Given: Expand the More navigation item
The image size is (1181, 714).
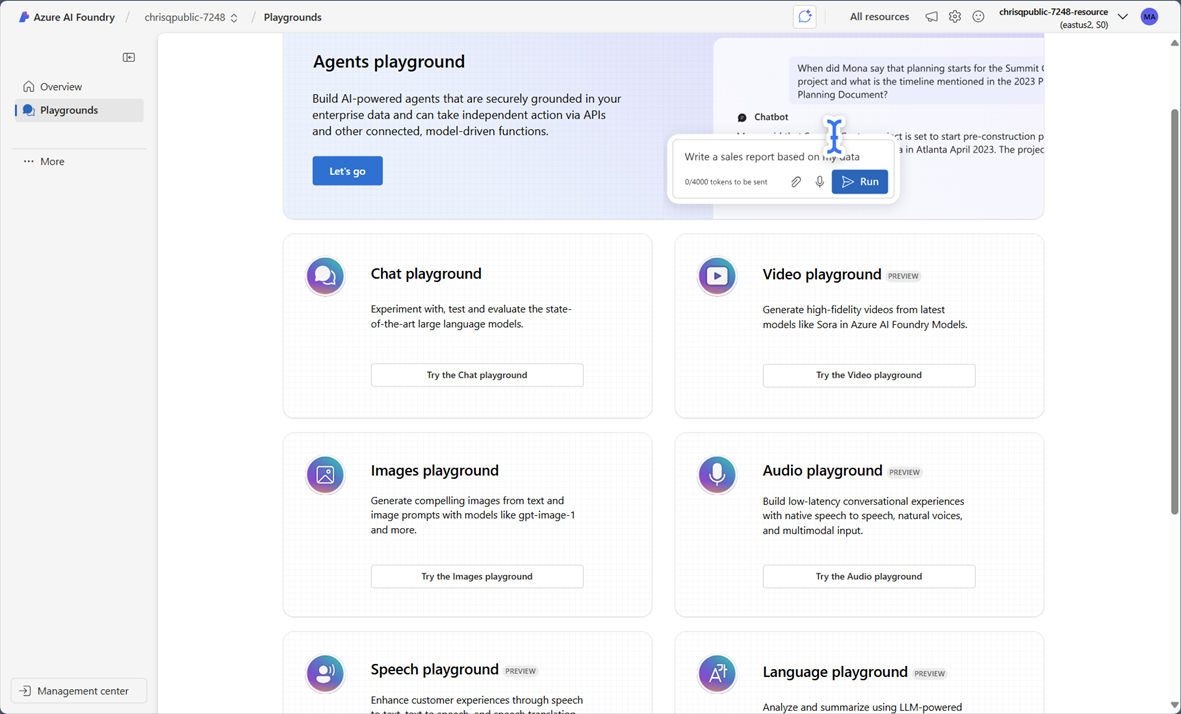Looking at the screenshot, I should pyautogui.click(x=52, y=161).
